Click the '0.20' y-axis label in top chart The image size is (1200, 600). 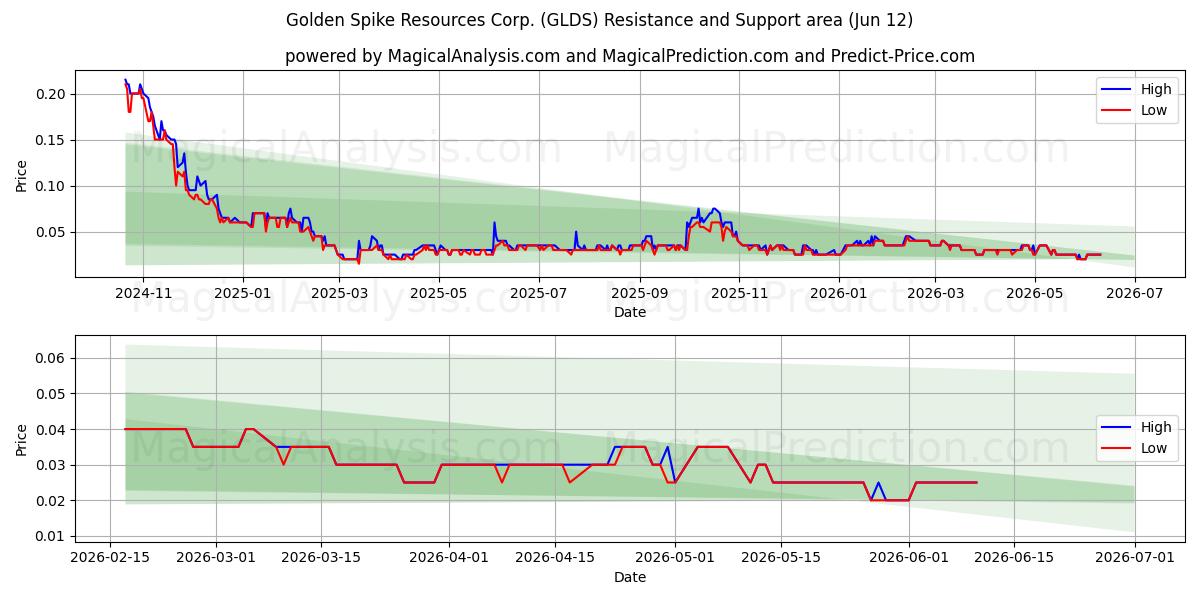tap(52, 94)
